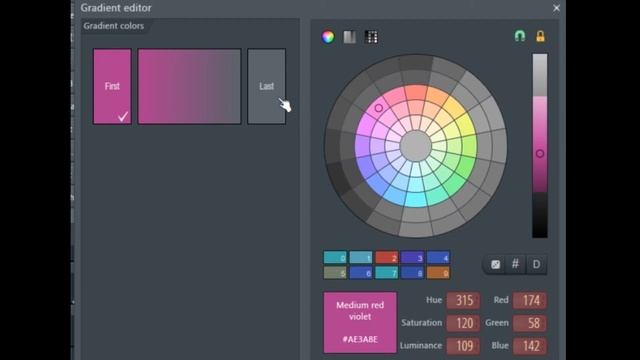This screenshot has width=640, height=360.
Task: Click the luminance slider handle circle
Action: [x=540, y=153]
